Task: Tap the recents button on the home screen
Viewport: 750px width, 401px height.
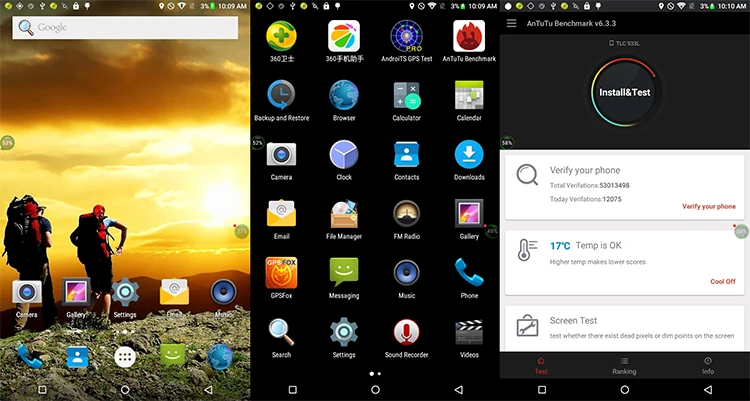Action: click(42, 390)
